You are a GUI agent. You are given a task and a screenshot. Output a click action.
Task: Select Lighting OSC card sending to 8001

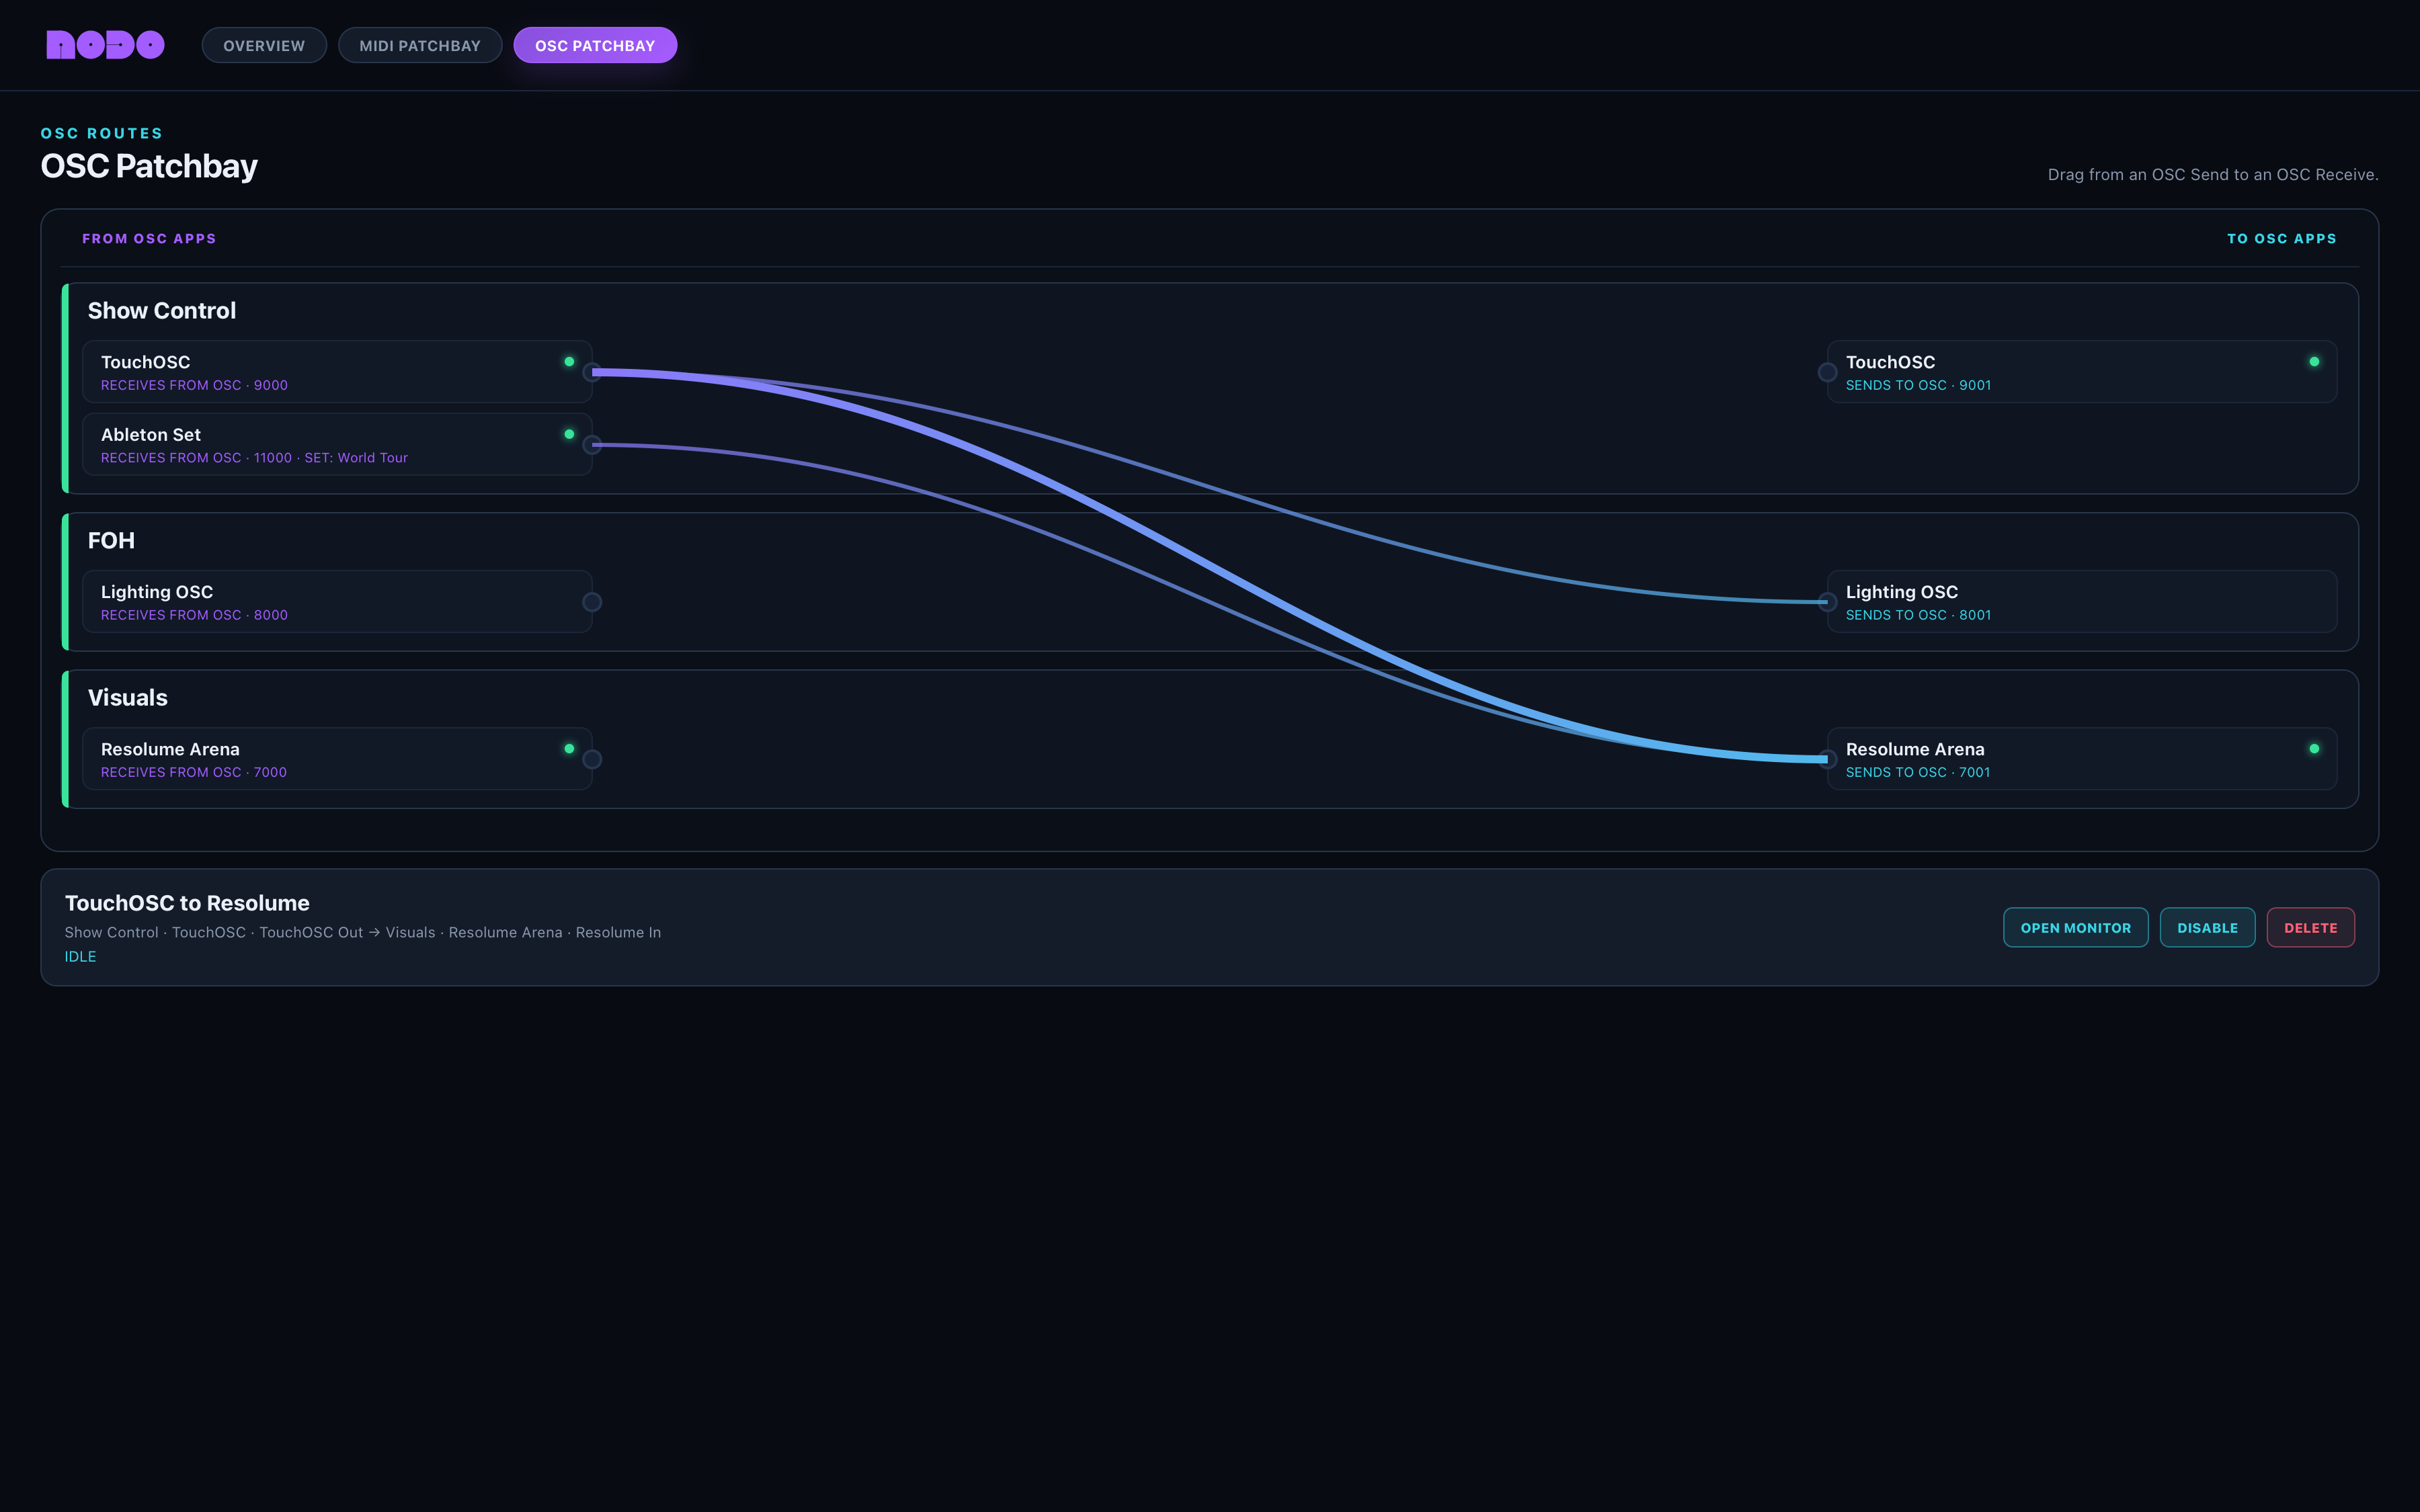click(x=2082, y=602)
